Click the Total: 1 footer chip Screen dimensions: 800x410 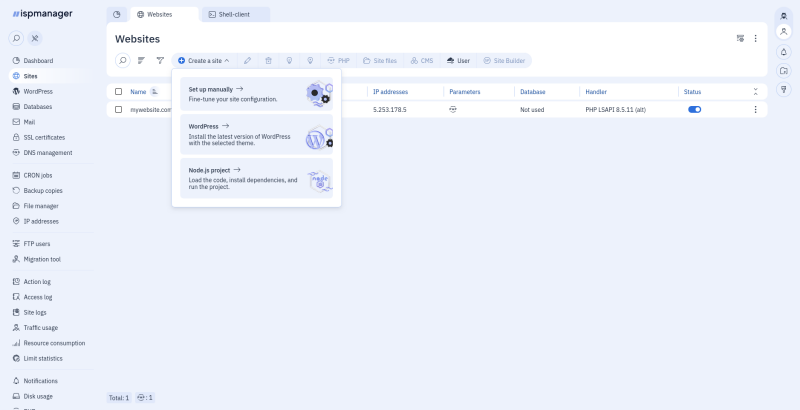(x=119, y=398)
